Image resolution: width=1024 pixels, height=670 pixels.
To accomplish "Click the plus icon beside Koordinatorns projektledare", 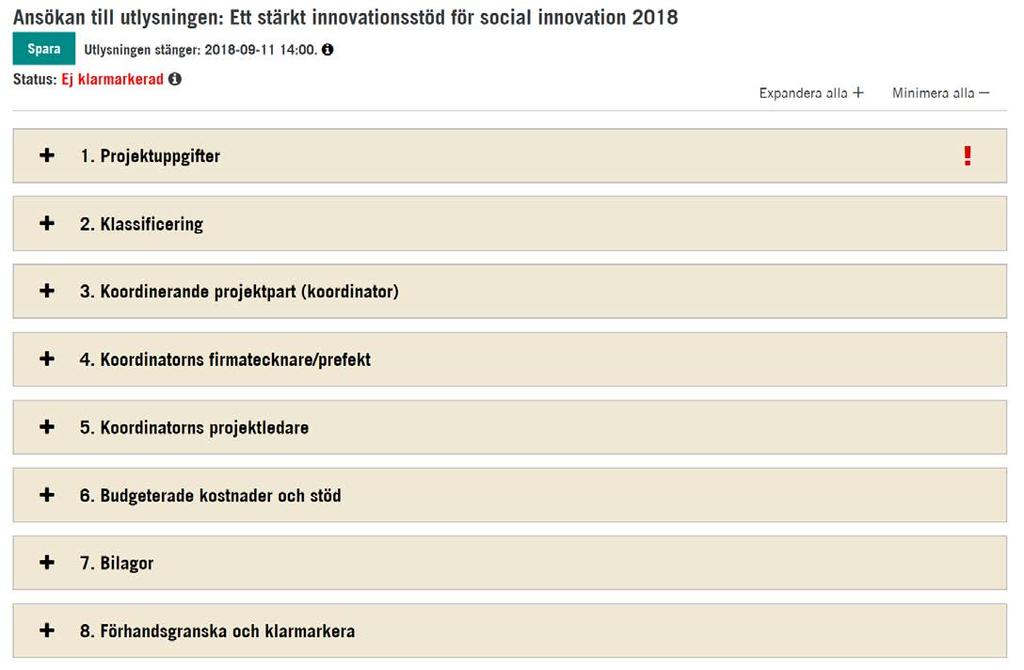I will click(47, 427).
